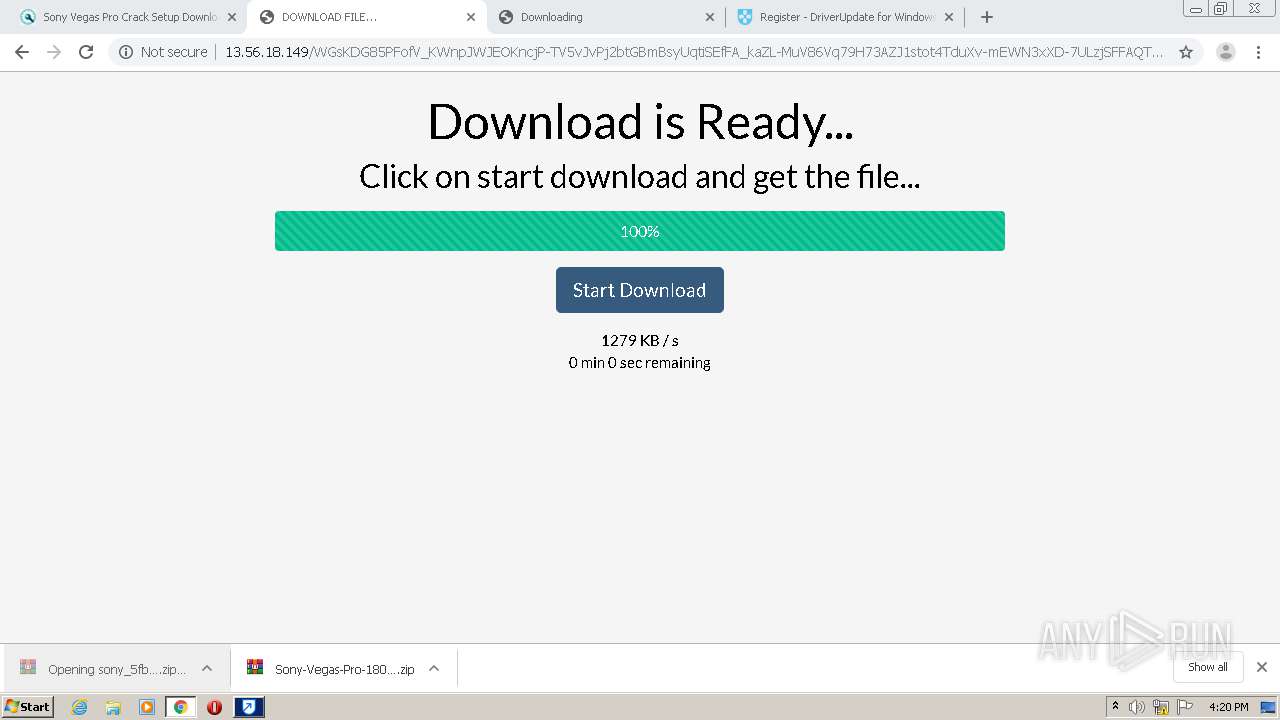
Task: Open the network tray icon
Action: coord(1161,707)
